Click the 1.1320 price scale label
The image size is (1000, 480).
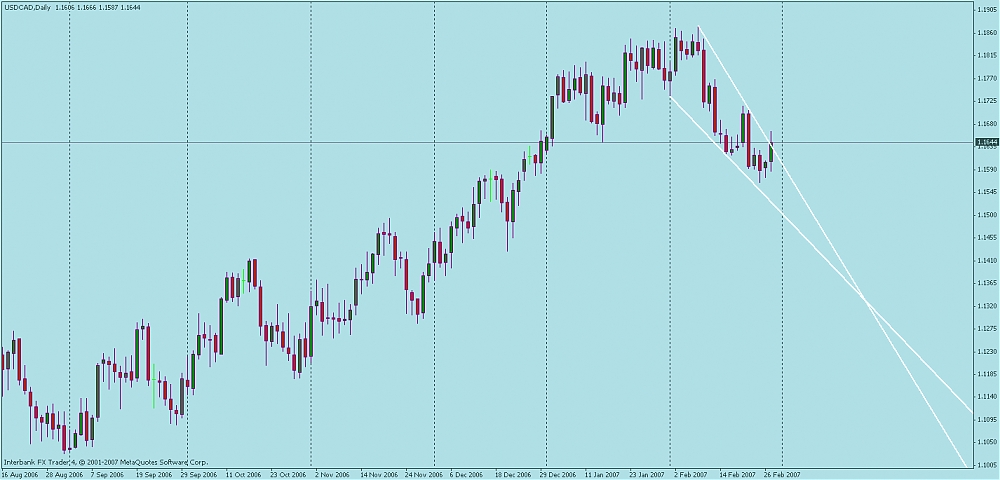[985, 306]
